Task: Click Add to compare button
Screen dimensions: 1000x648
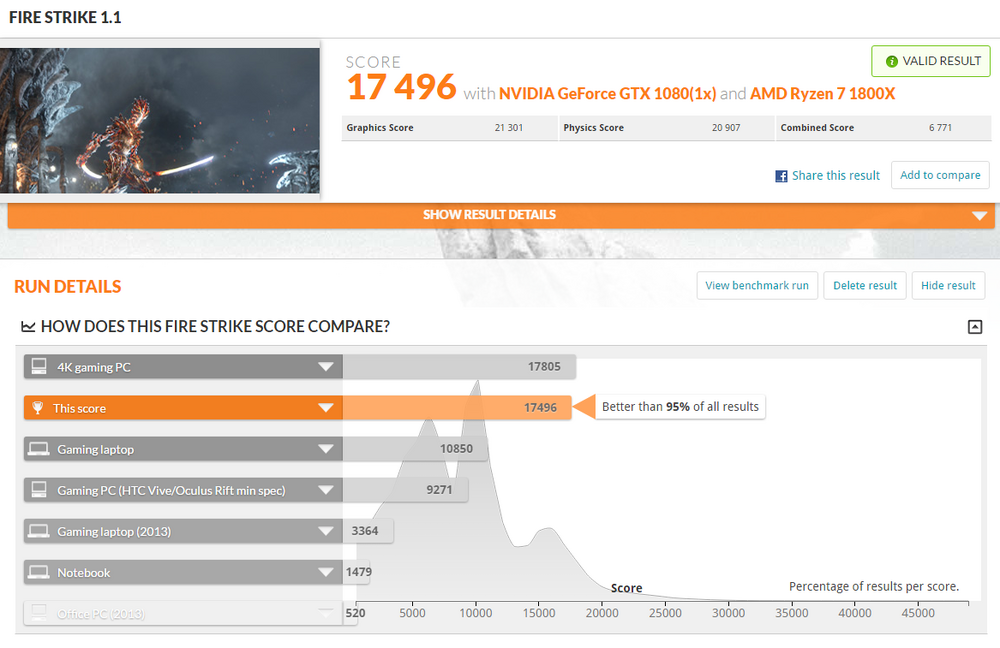Action: point(940,175)
